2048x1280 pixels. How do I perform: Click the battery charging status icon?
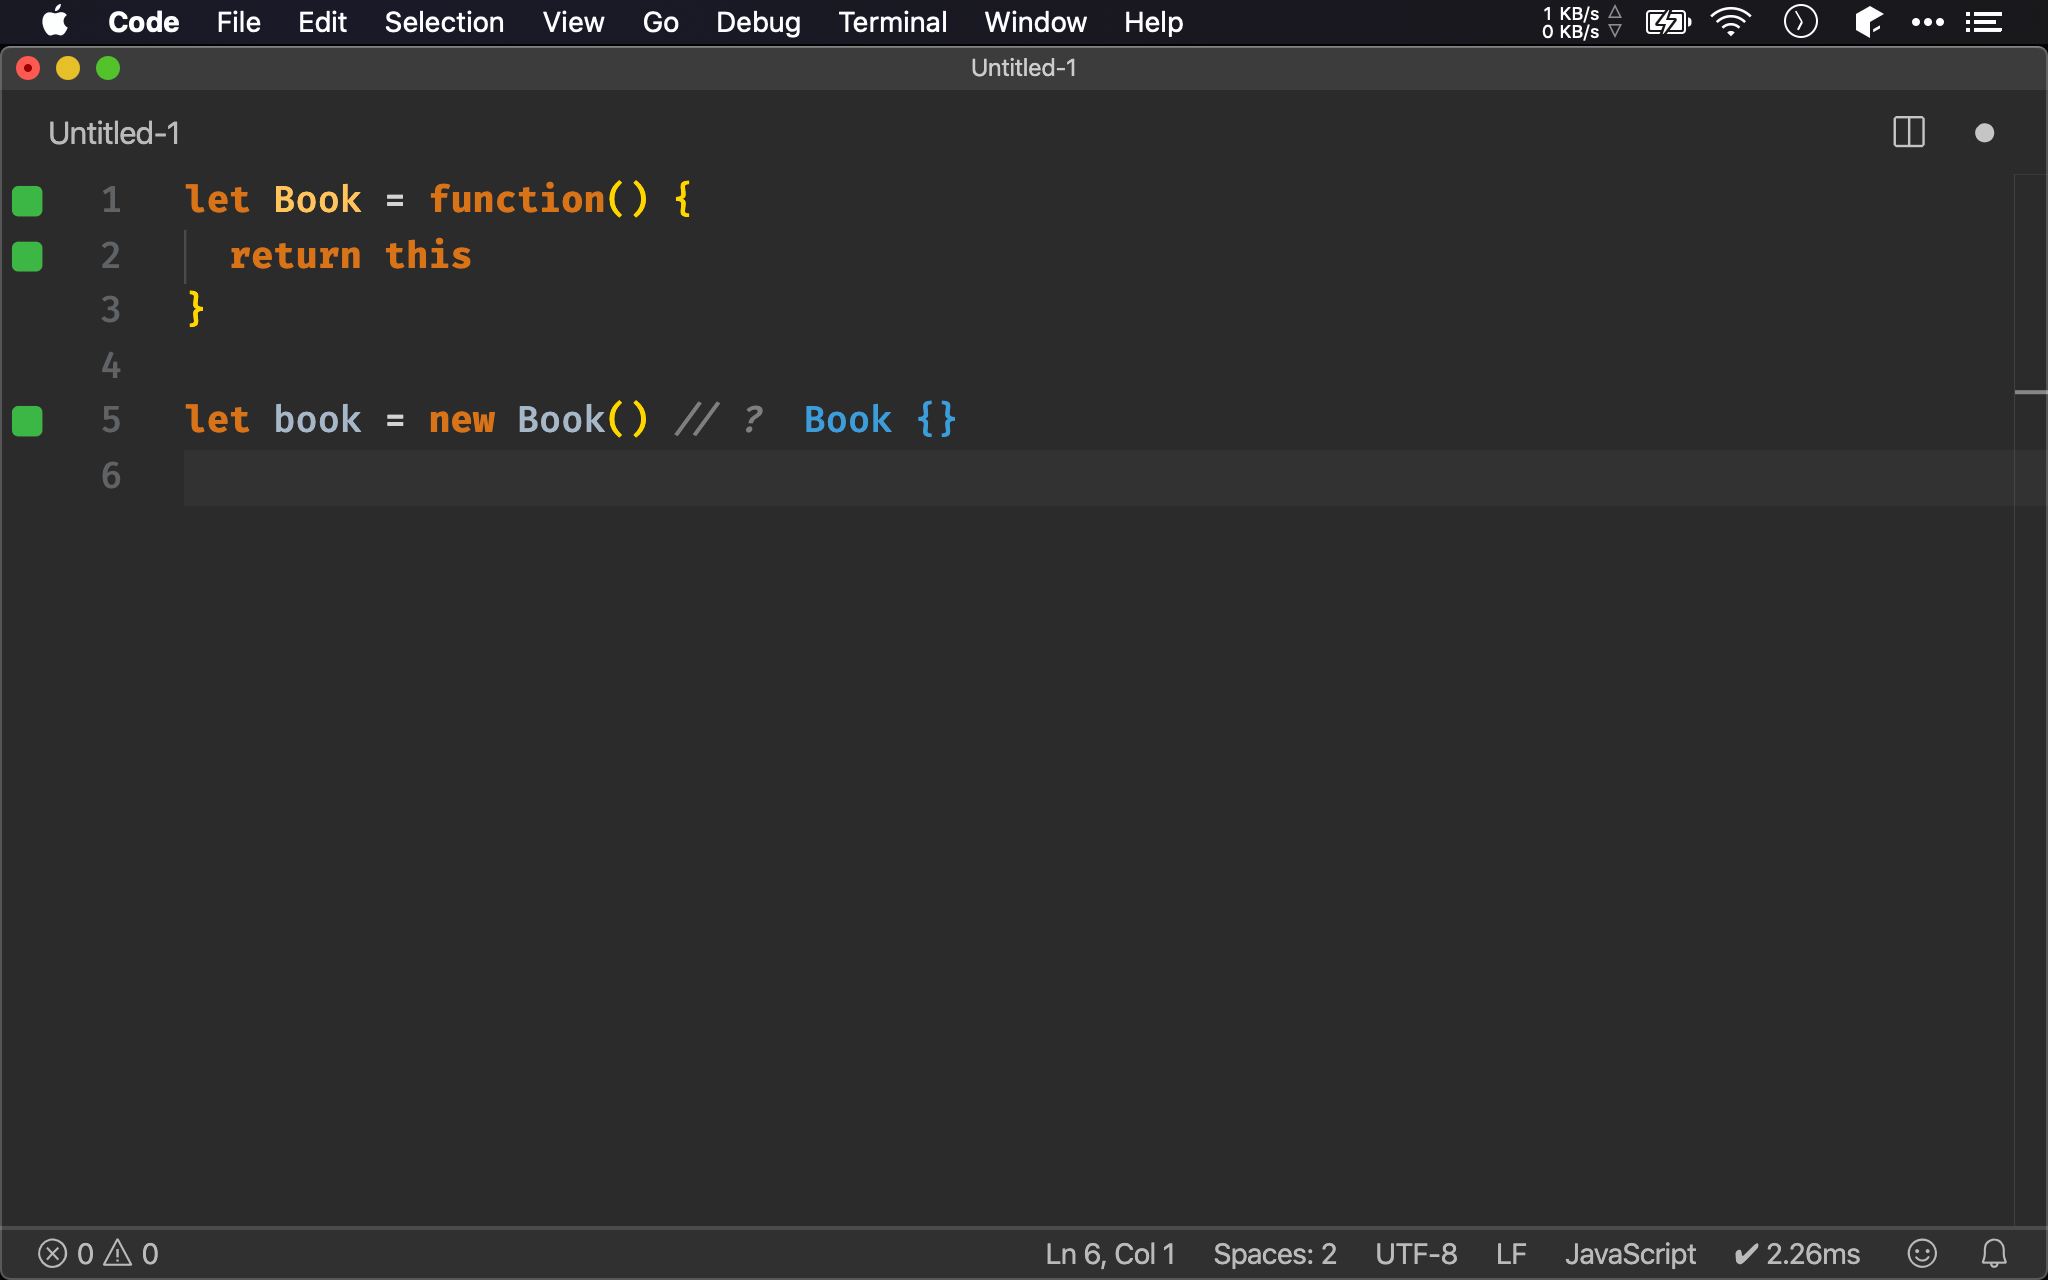pos(1667,22)
